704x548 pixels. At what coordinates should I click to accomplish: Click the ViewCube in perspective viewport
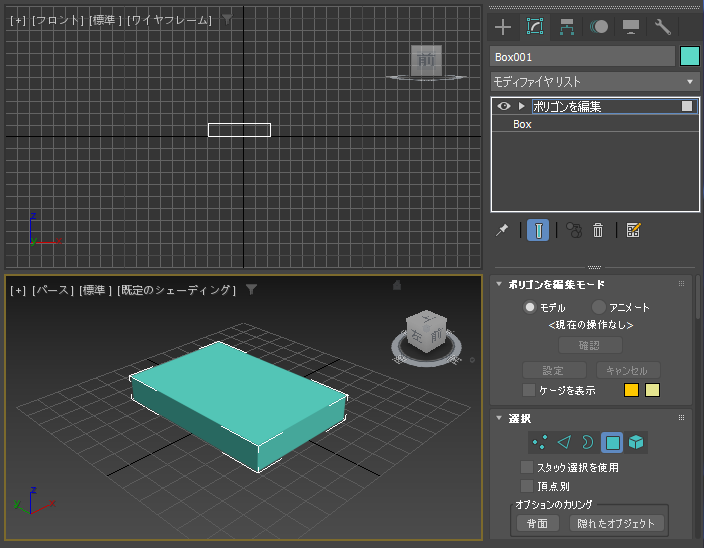click(x=426, y=331)
